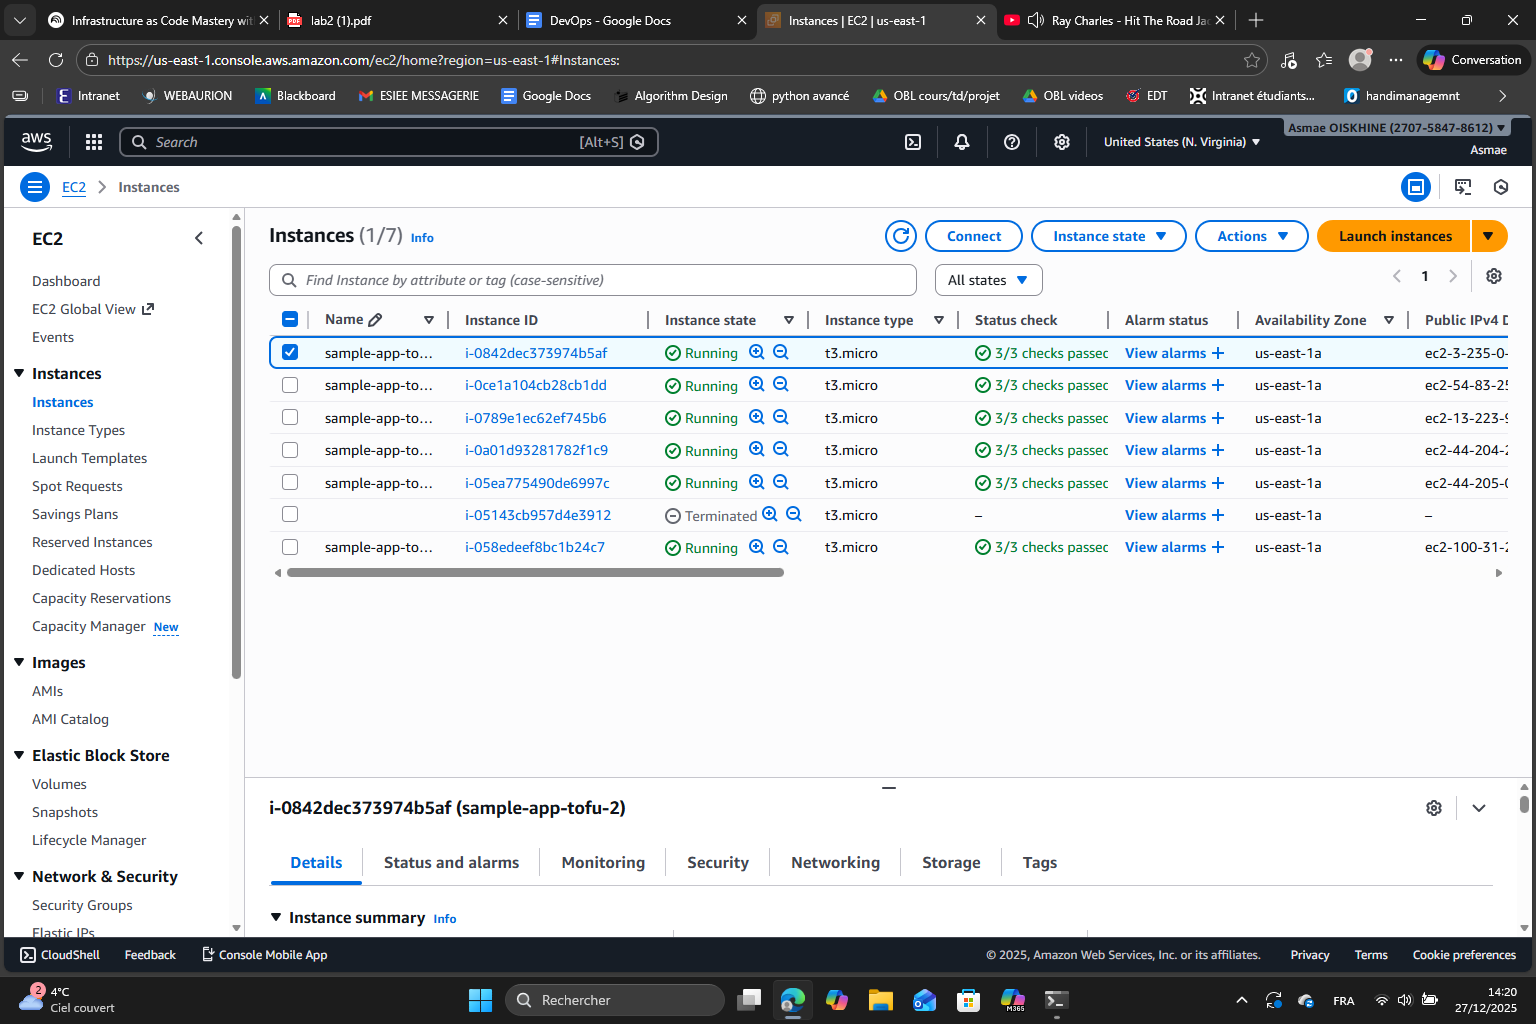Screen dimensions: 1536x1024
Task: Open the All states filter dropdown
Action: 988,280
